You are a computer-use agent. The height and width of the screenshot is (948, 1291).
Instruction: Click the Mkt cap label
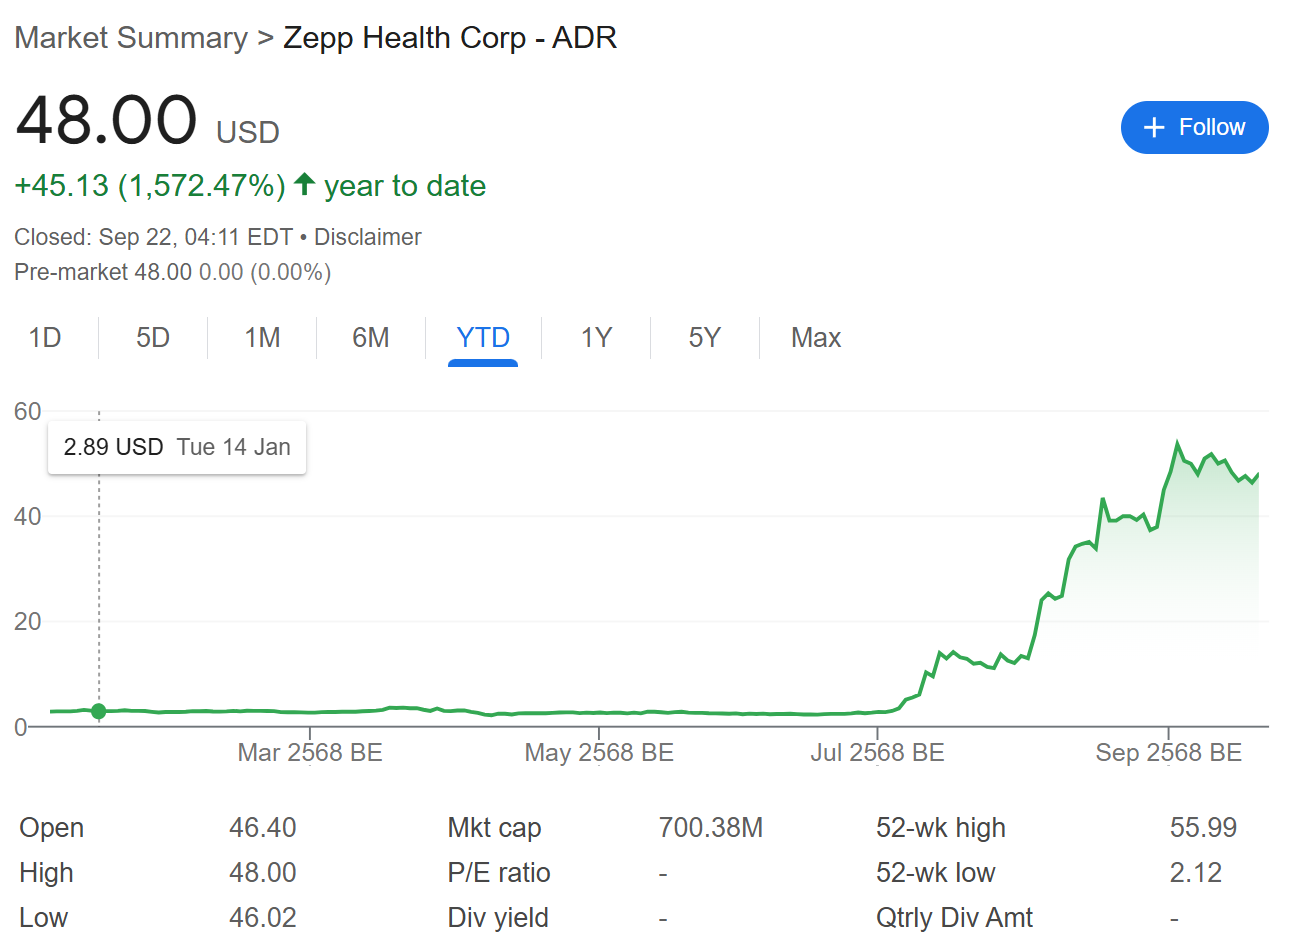coord(494,828)
